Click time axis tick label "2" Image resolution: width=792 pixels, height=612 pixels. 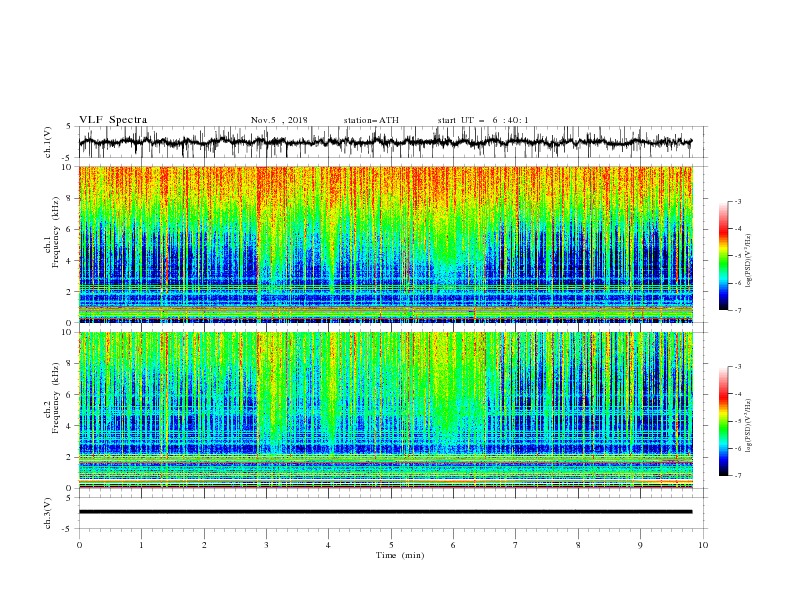(204, 545)
